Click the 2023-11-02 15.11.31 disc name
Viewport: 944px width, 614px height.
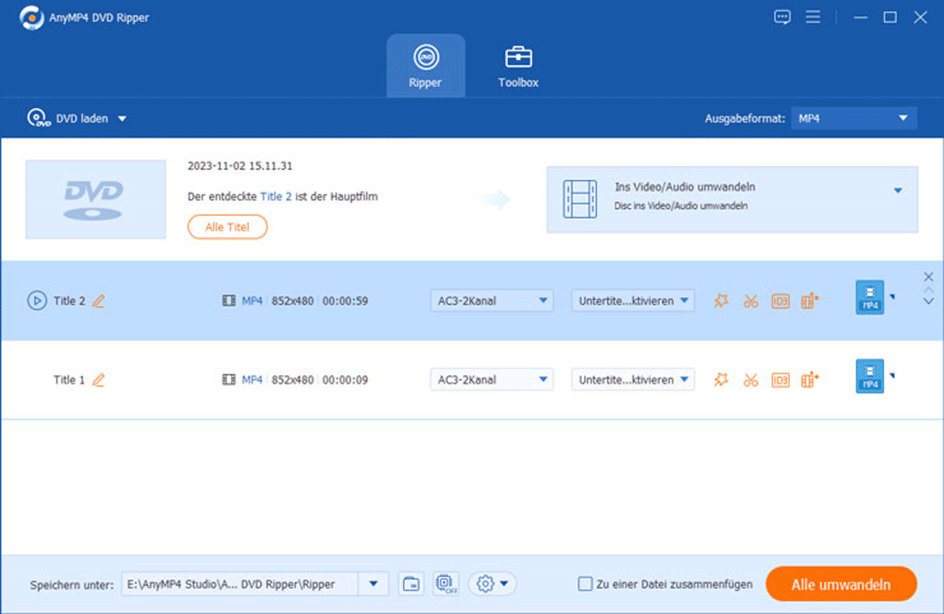tap(240, 166)
